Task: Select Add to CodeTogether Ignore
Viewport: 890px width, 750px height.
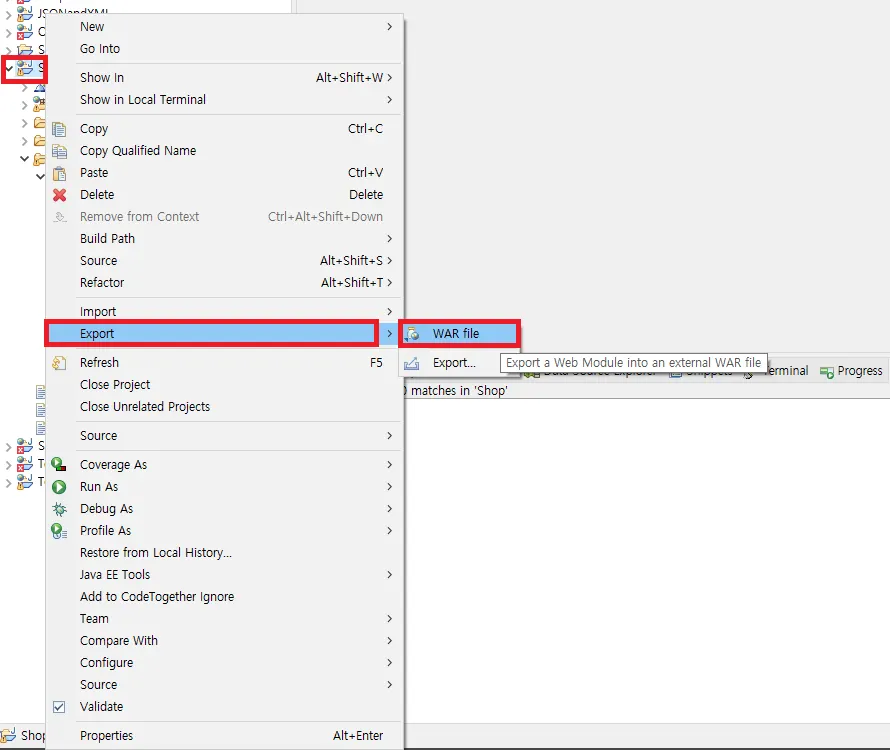Action: [224, 597]
